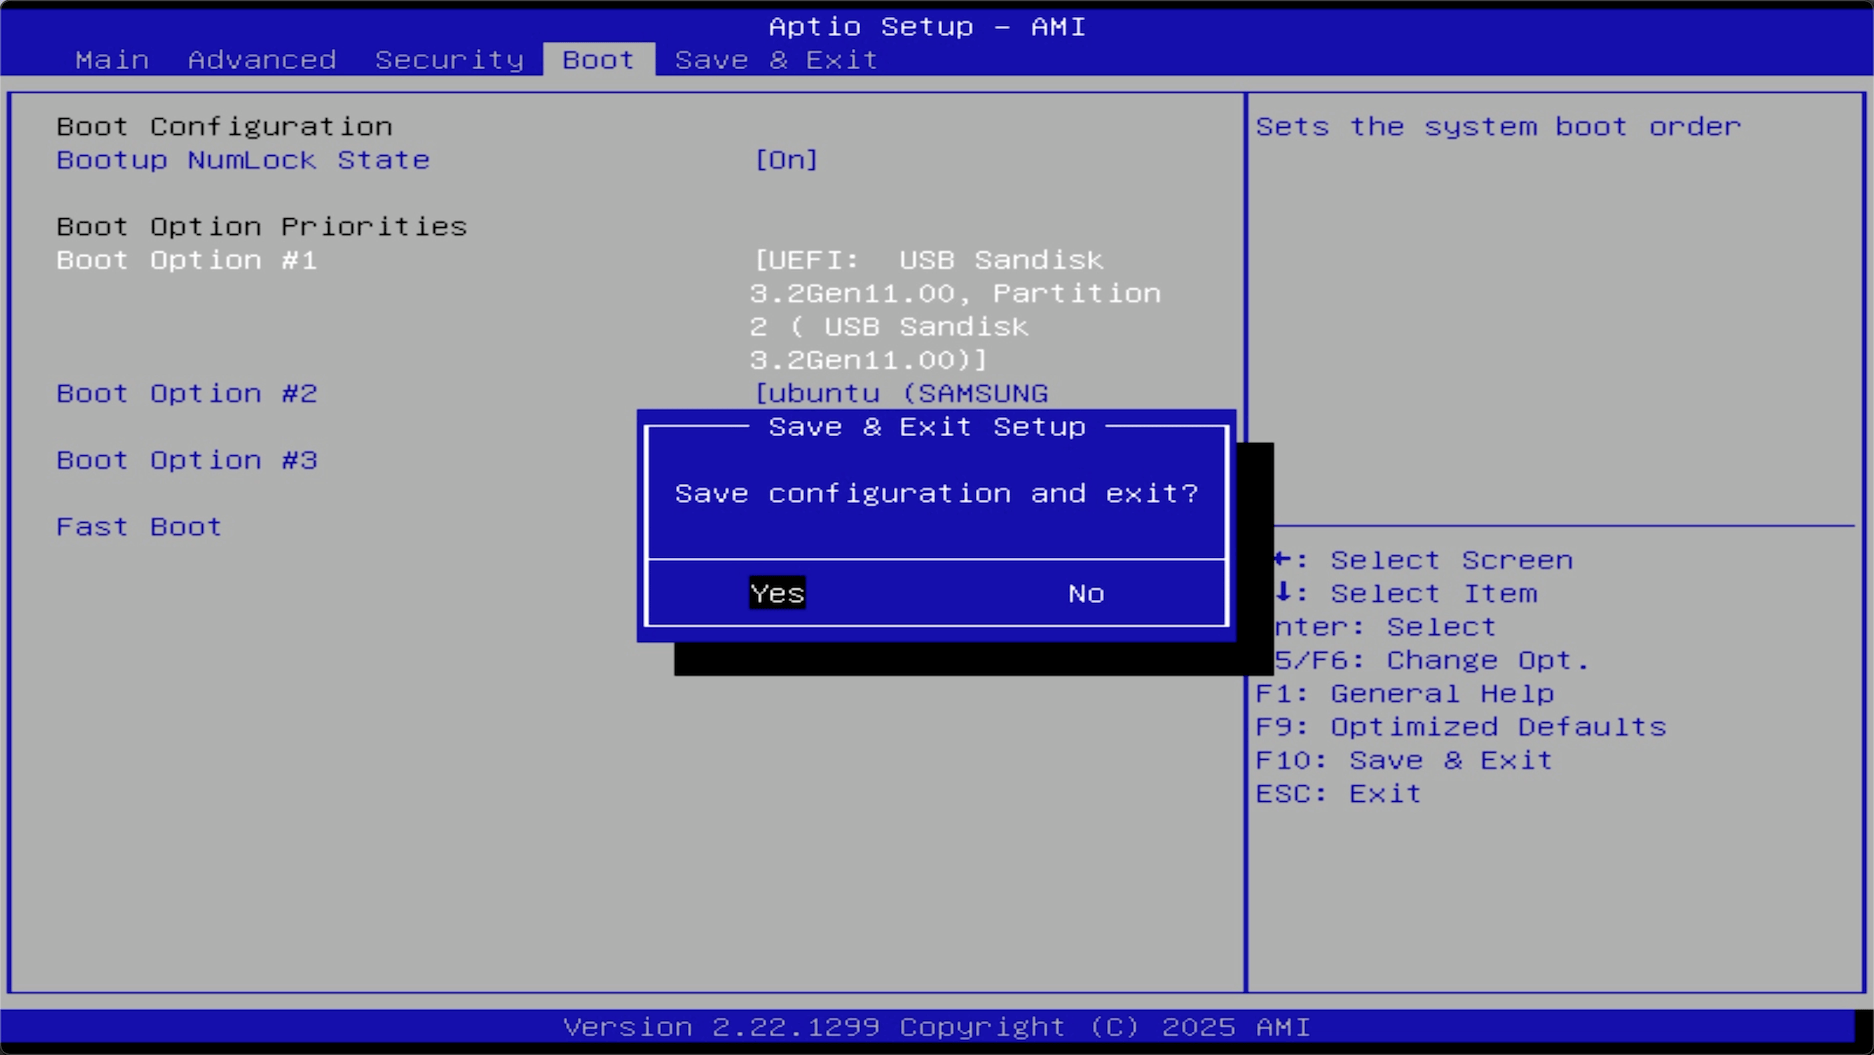Select the Boot Option #1 label
This screenshot has height=1055, width=1874.
(187, 260)
